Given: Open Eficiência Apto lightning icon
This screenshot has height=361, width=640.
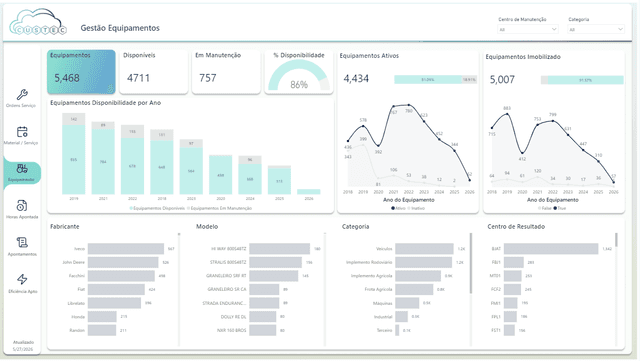Looking at the screenshot, I should tap(22, 279).
